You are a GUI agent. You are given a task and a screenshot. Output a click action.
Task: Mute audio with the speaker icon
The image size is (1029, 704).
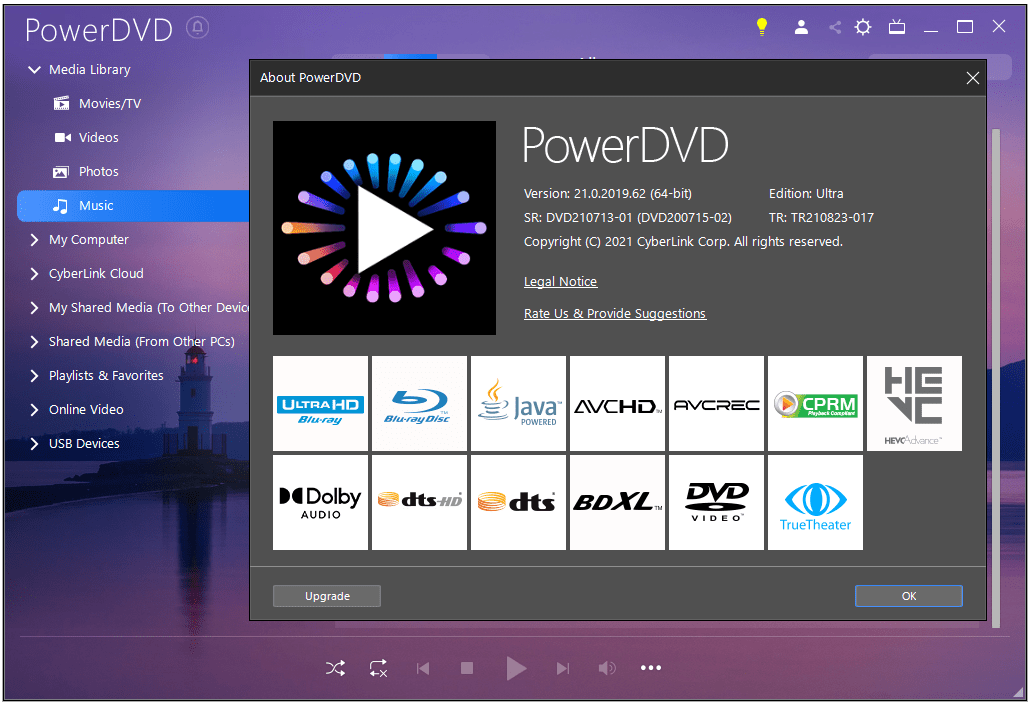click(607, 669)
